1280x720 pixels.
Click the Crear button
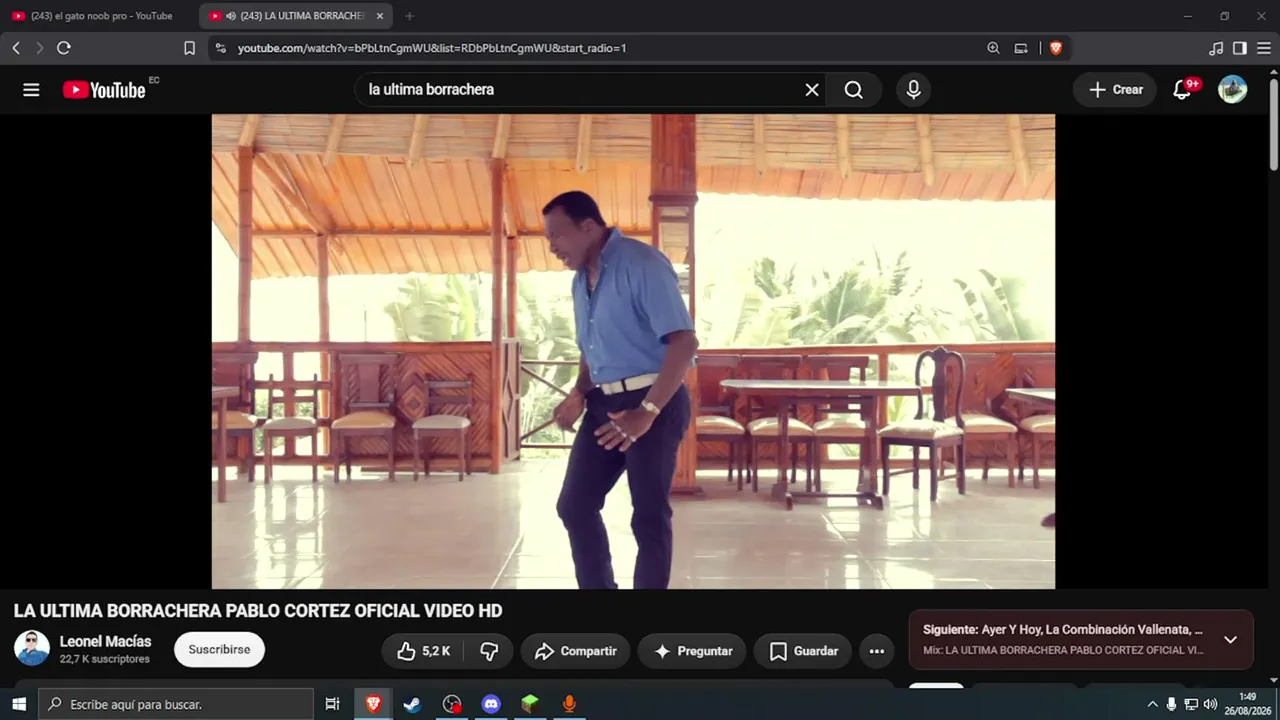pos(1115,90)
